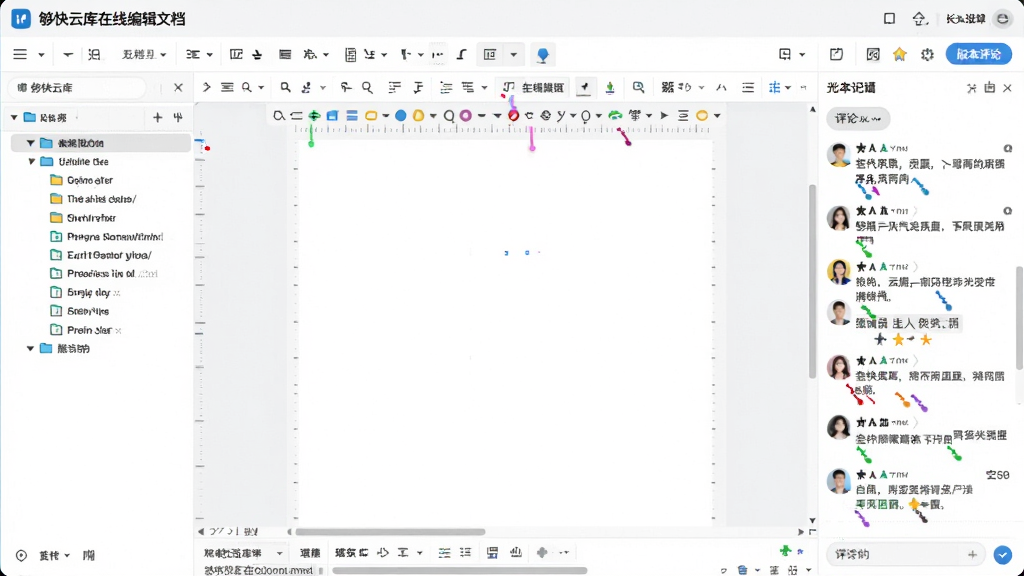Click the blue pin icon in the top toolbar
Screen dimensions: 1024x576
(542, 55)
